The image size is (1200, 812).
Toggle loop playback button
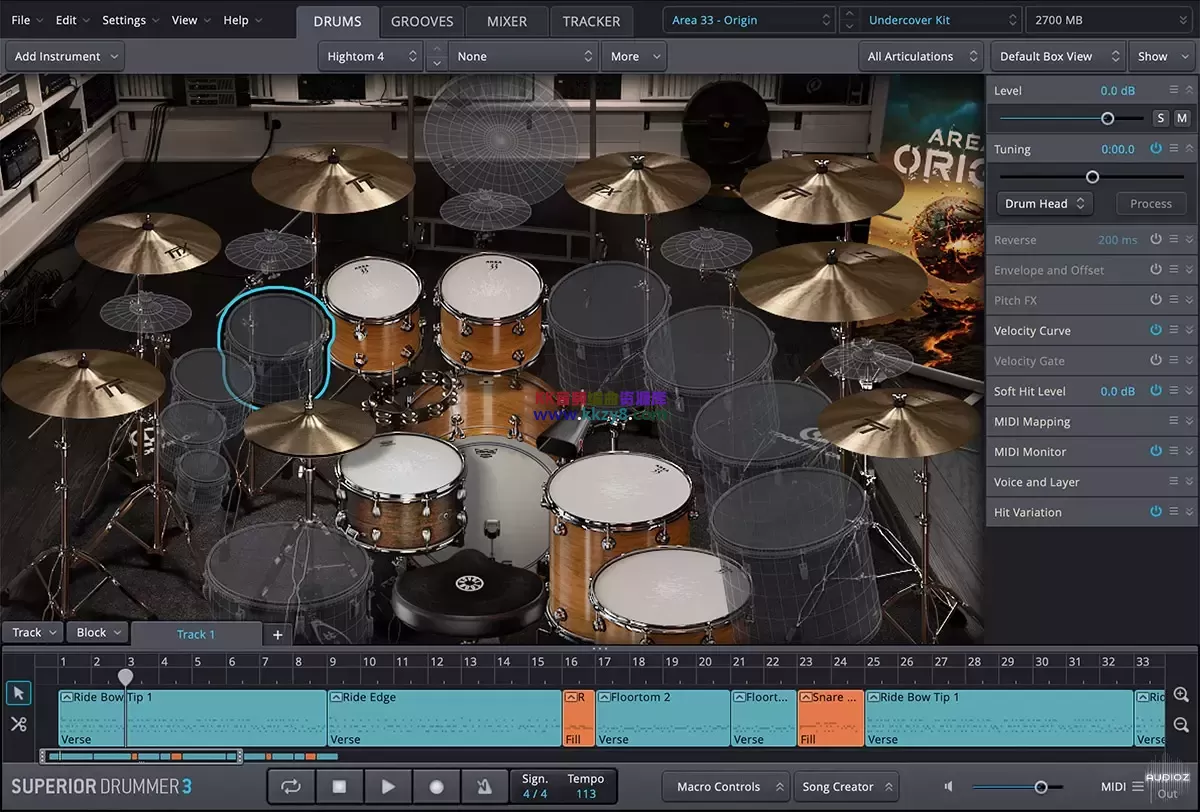coord(291,787)
